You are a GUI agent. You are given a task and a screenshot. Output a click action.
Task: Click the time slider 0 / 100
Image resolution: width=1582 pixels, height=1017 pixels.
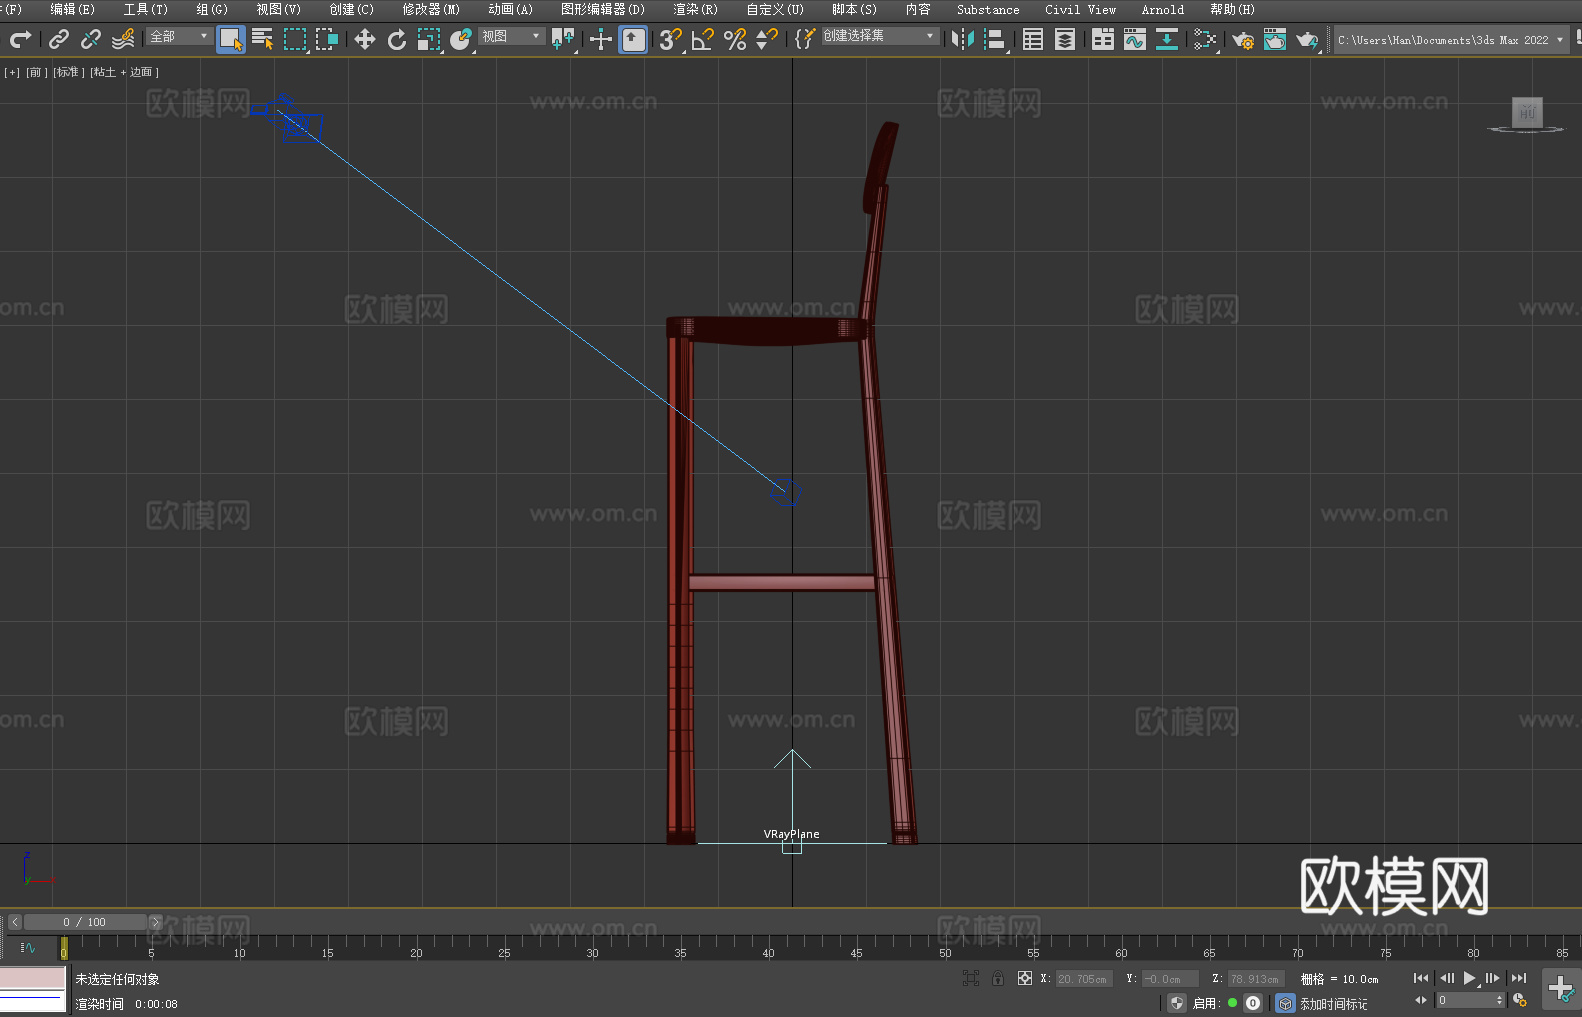click(x=85, y=922)
